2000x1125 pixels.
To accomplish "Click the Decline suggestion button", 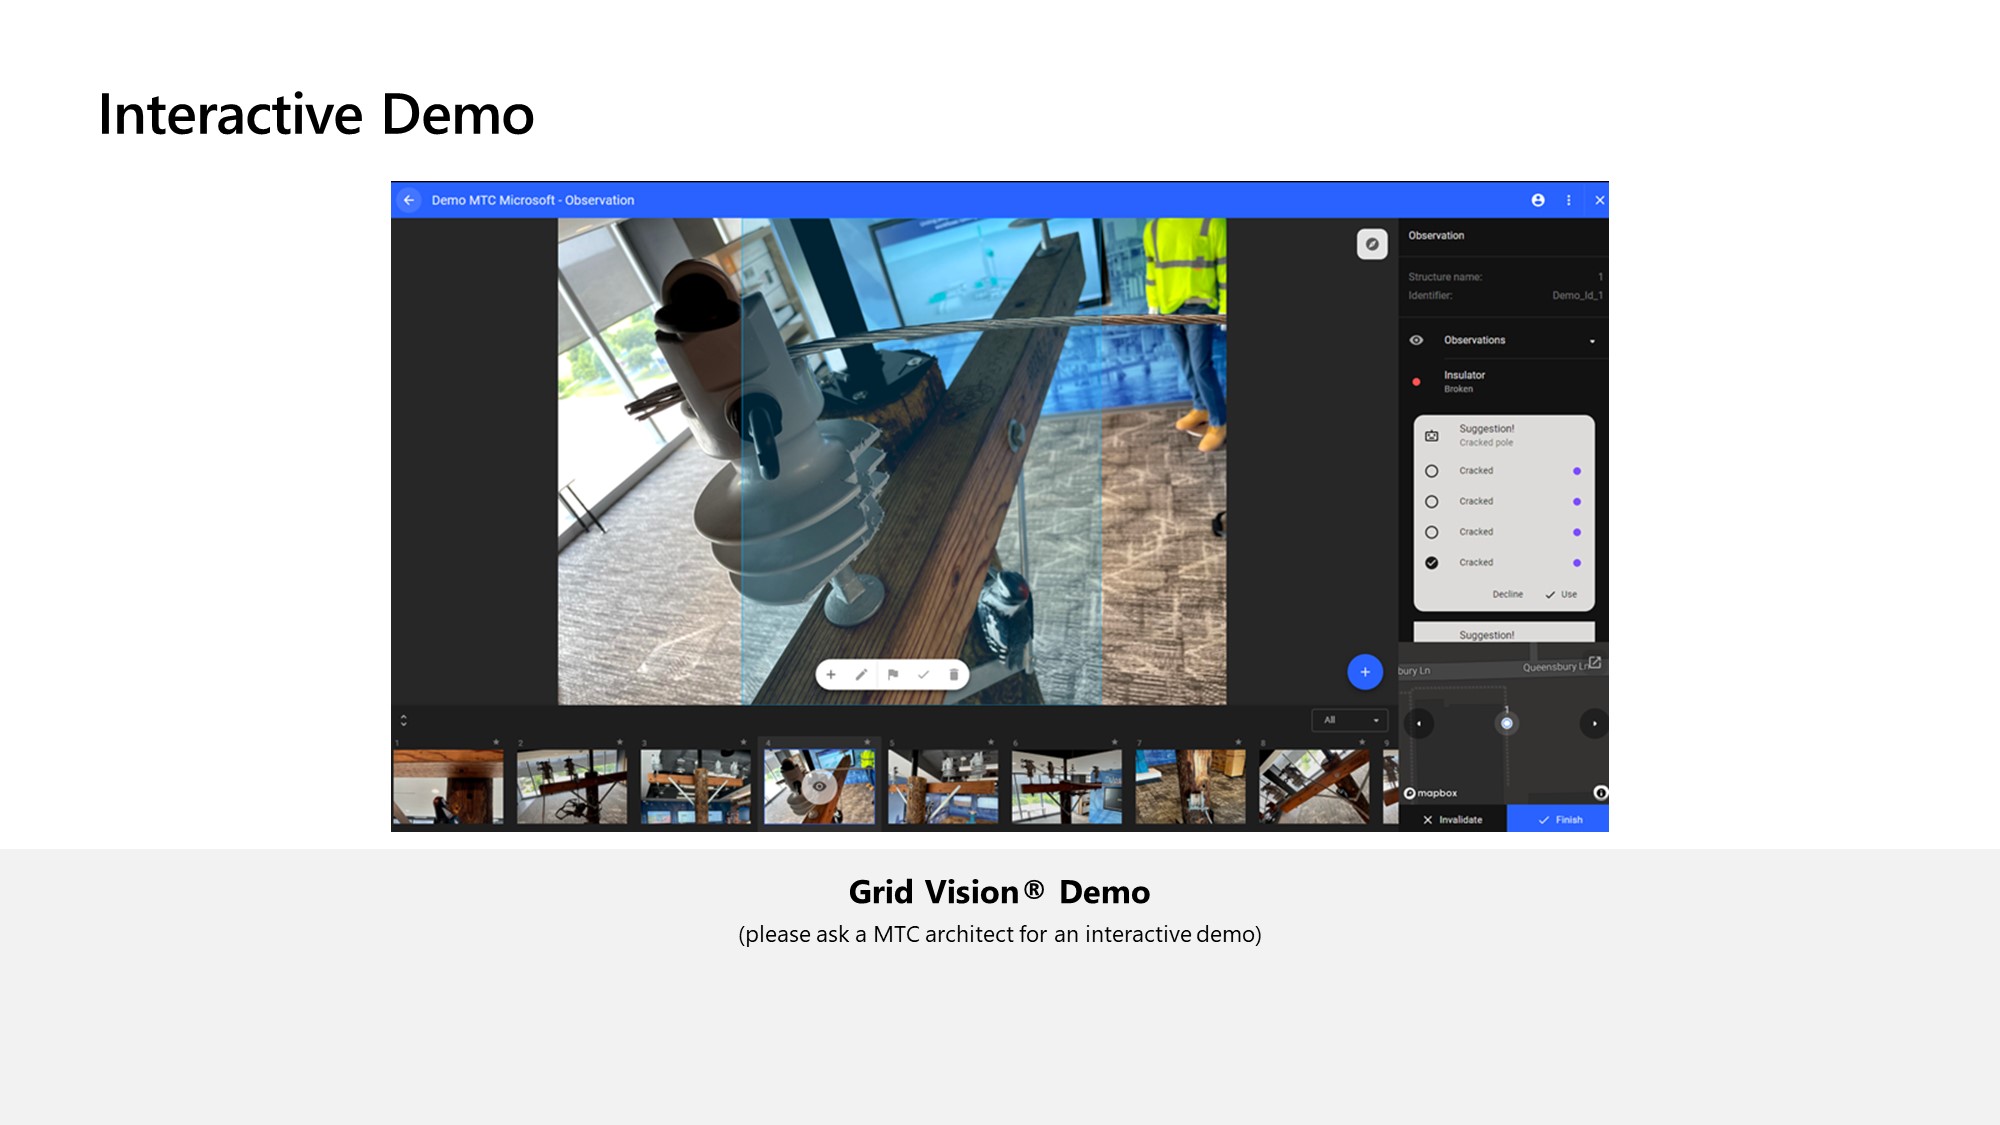I will click(x=1507, y=594).
